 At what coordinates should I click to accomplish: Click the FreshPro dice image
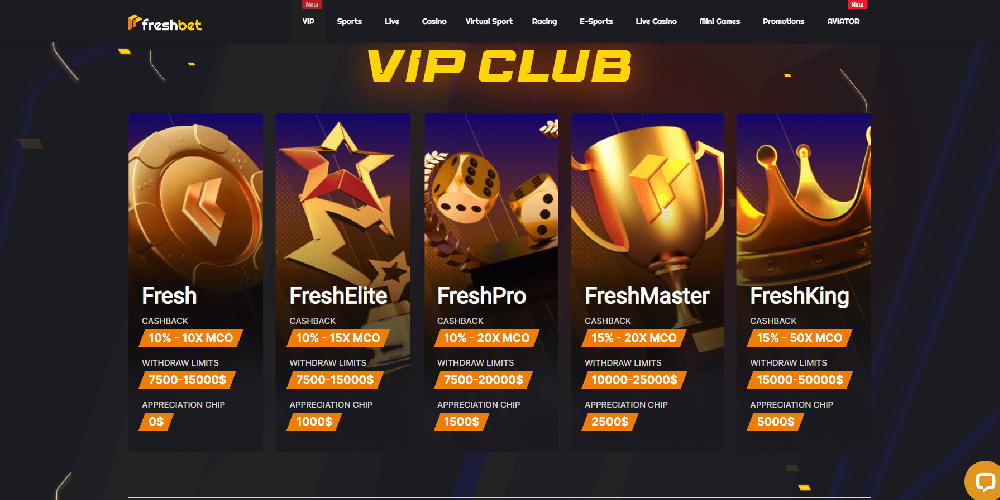(491, 191)
